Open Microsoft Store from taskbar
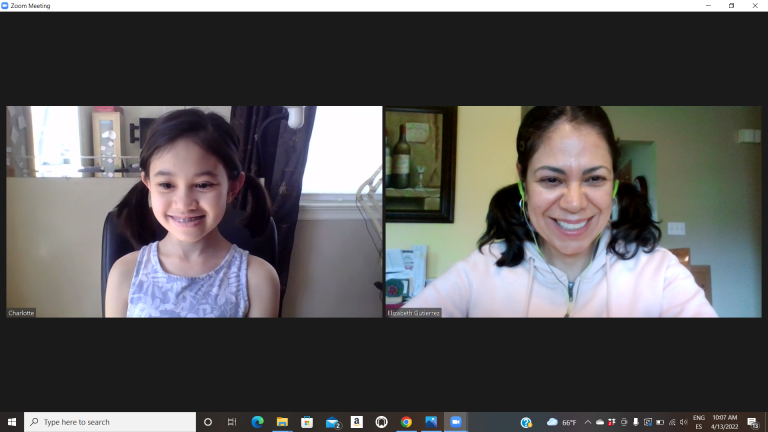Screen dimensions: 768x432 [x=307, y=422]
